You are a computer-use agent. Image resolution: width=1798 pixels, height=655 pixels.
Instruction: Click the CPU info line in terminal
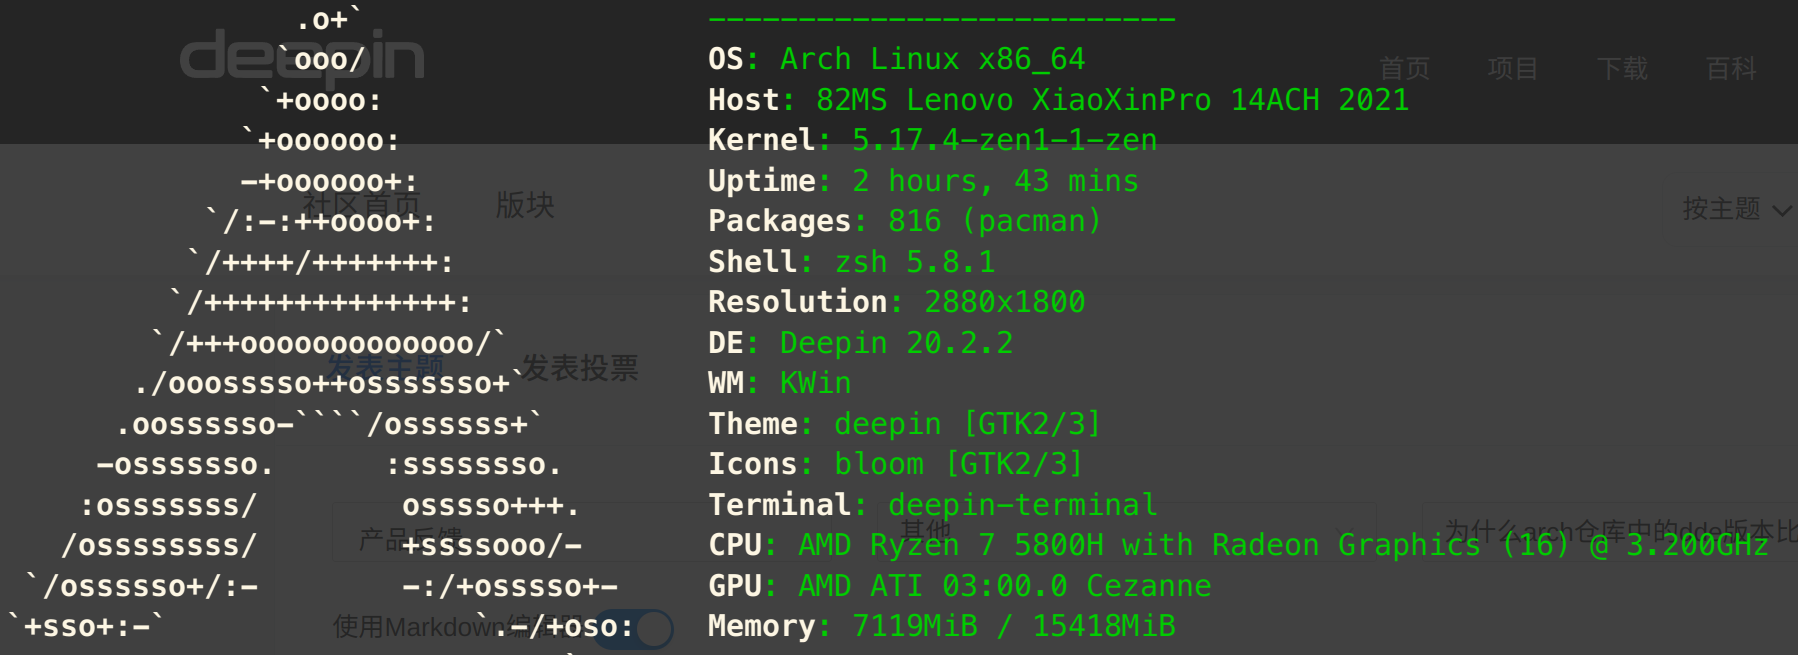click(1238, 545)
